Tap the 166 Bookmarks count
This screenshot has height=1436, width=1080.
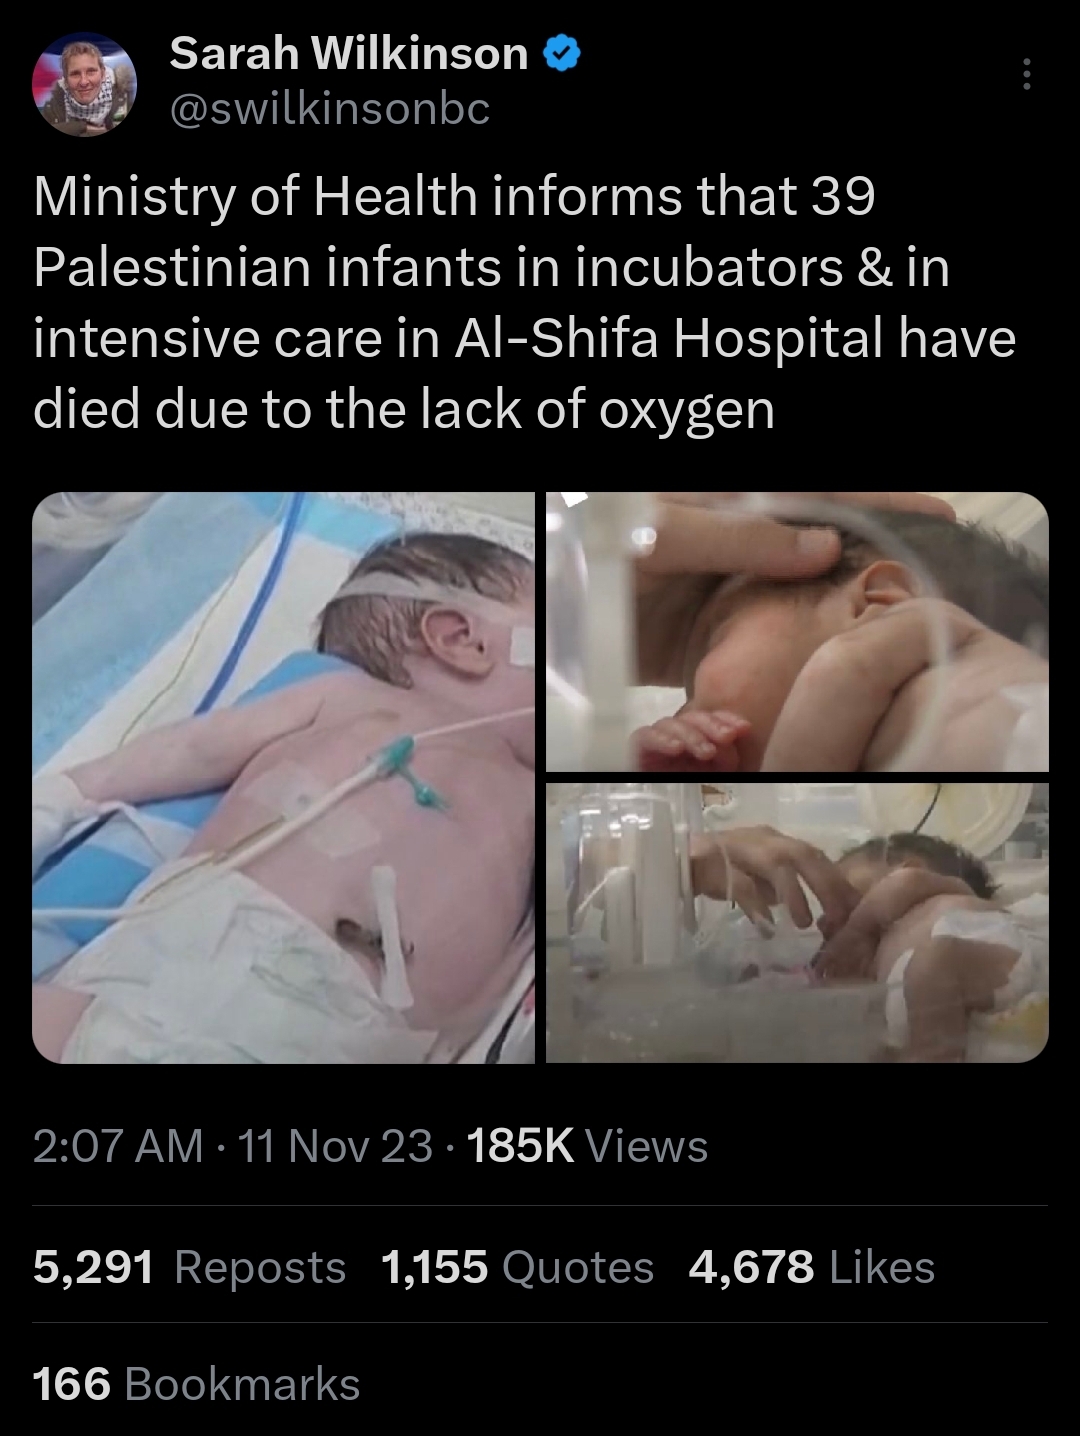(197, 1384)
